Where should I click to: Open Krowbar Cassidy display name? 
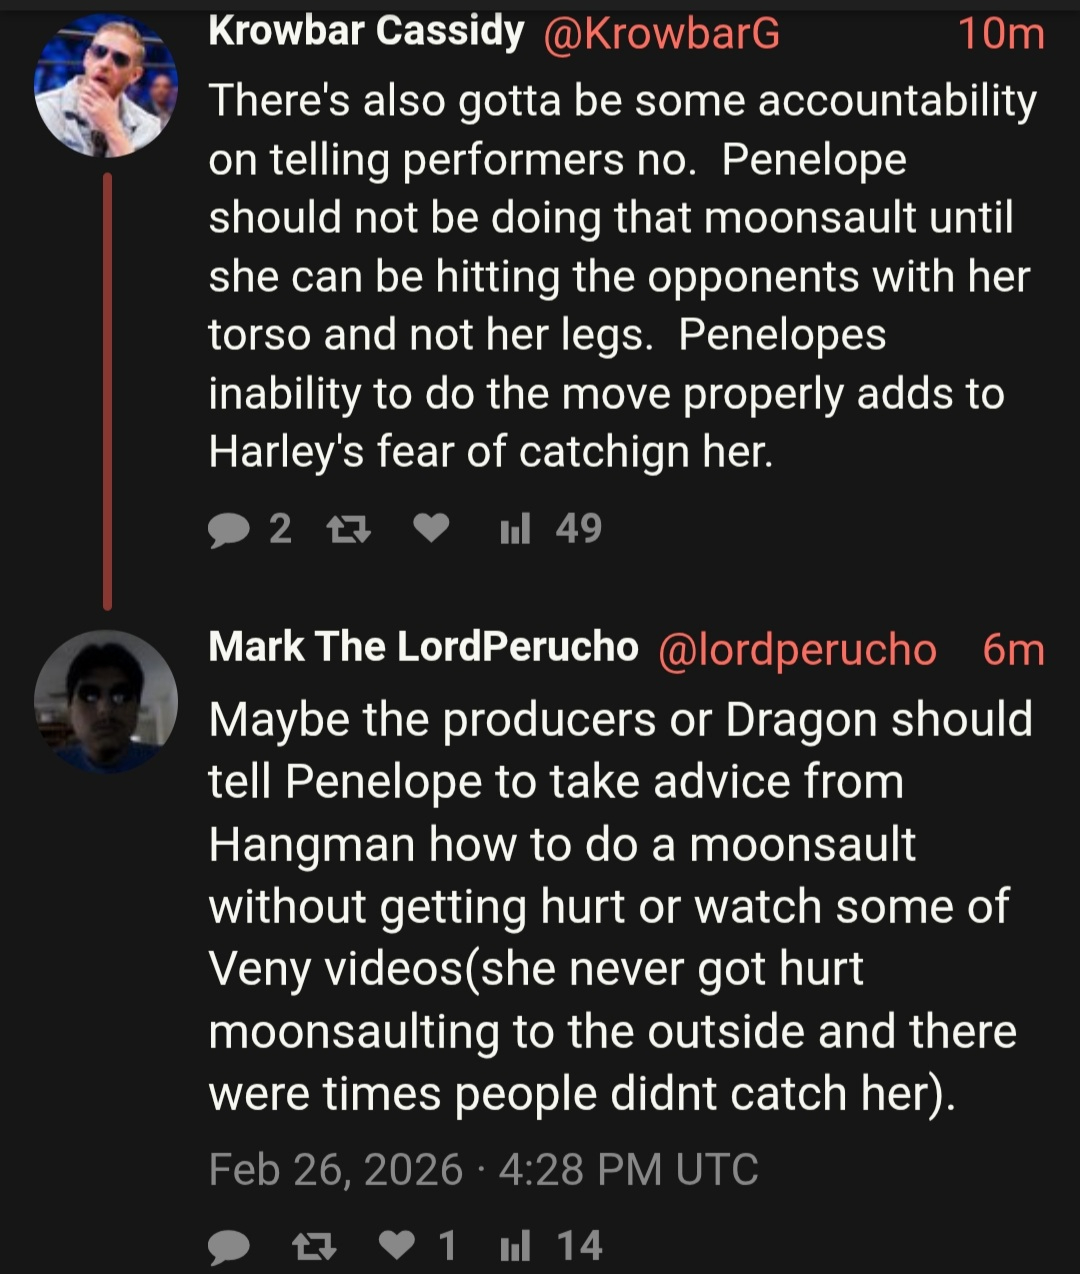click(366, 32)
